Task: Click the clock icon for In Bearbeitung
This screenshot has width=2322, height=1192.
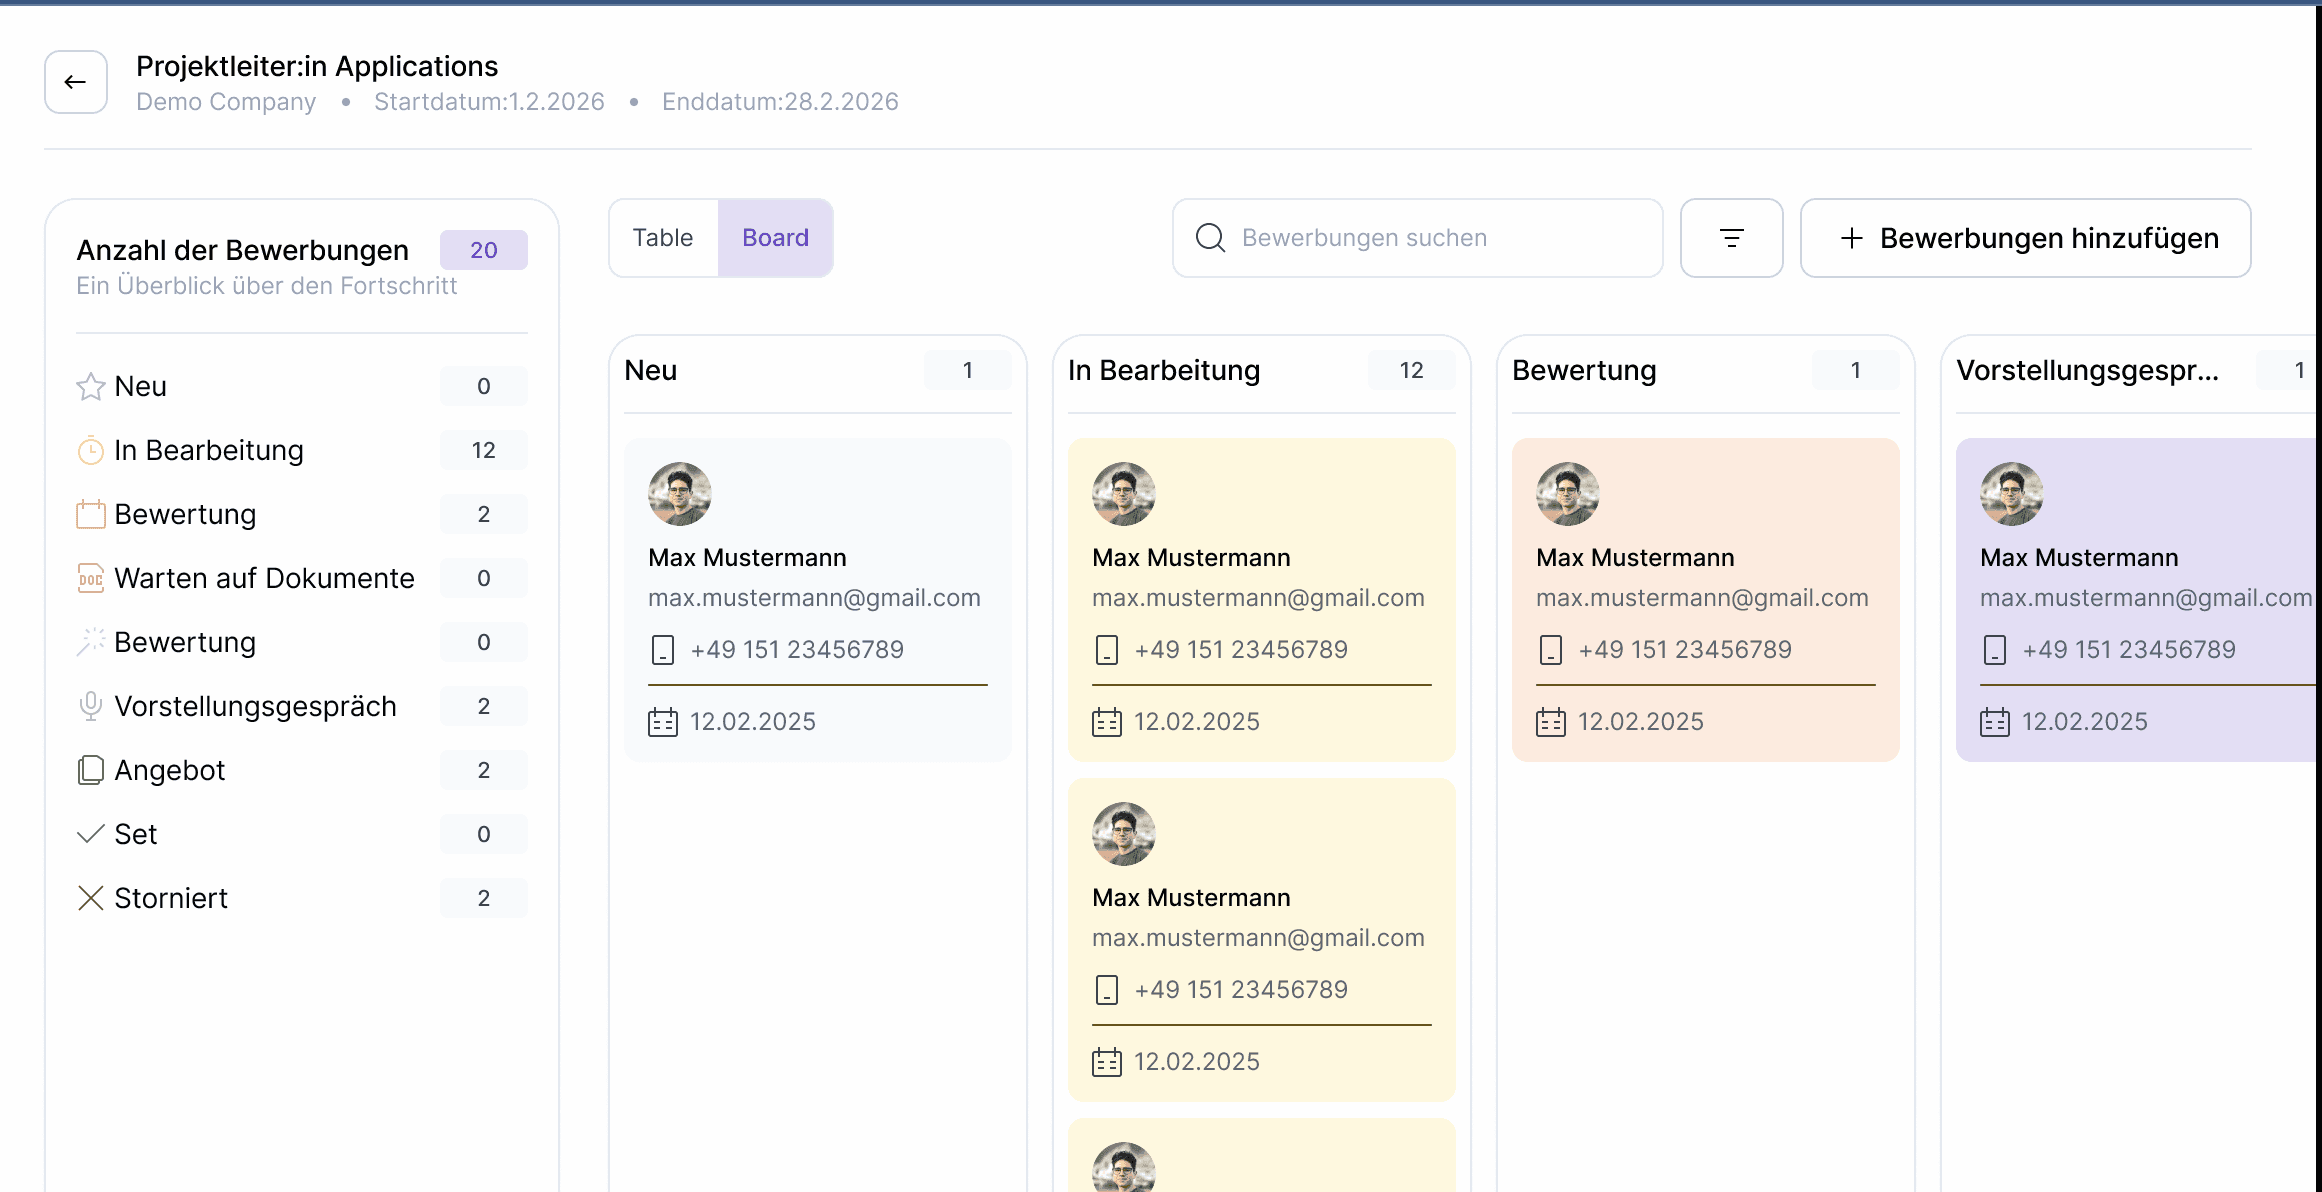Action: point(91,451)
